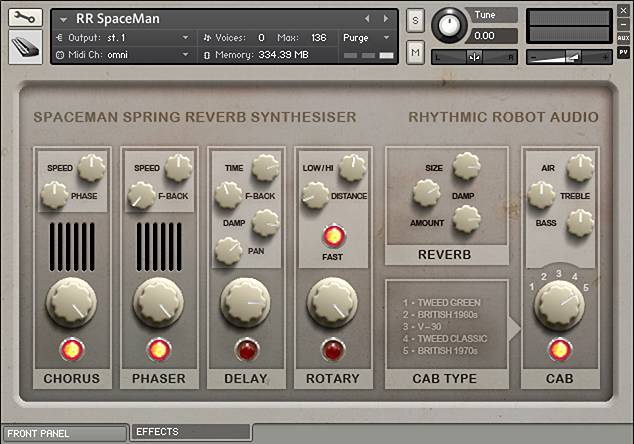Click the "3 - V-30" cab list entry

pyautogui.click(x=422, y=327)
